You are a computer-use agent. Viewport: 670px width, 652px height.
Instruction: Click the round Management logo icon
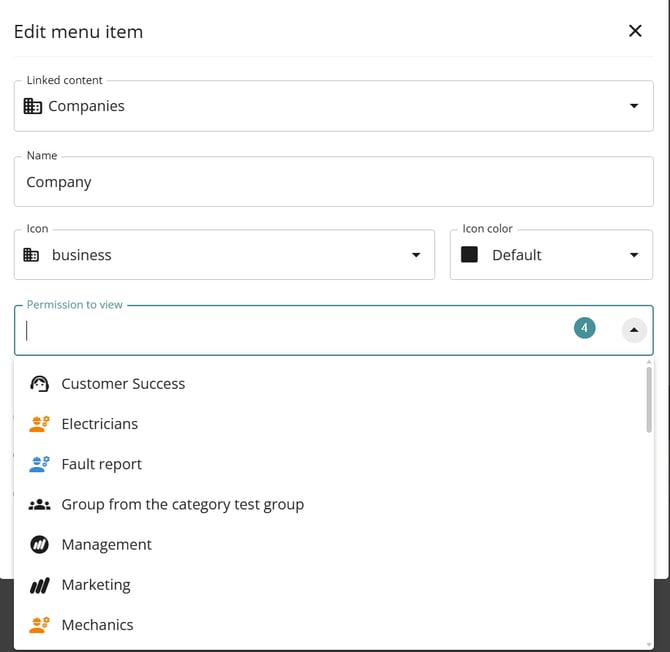tap(40, 545)
